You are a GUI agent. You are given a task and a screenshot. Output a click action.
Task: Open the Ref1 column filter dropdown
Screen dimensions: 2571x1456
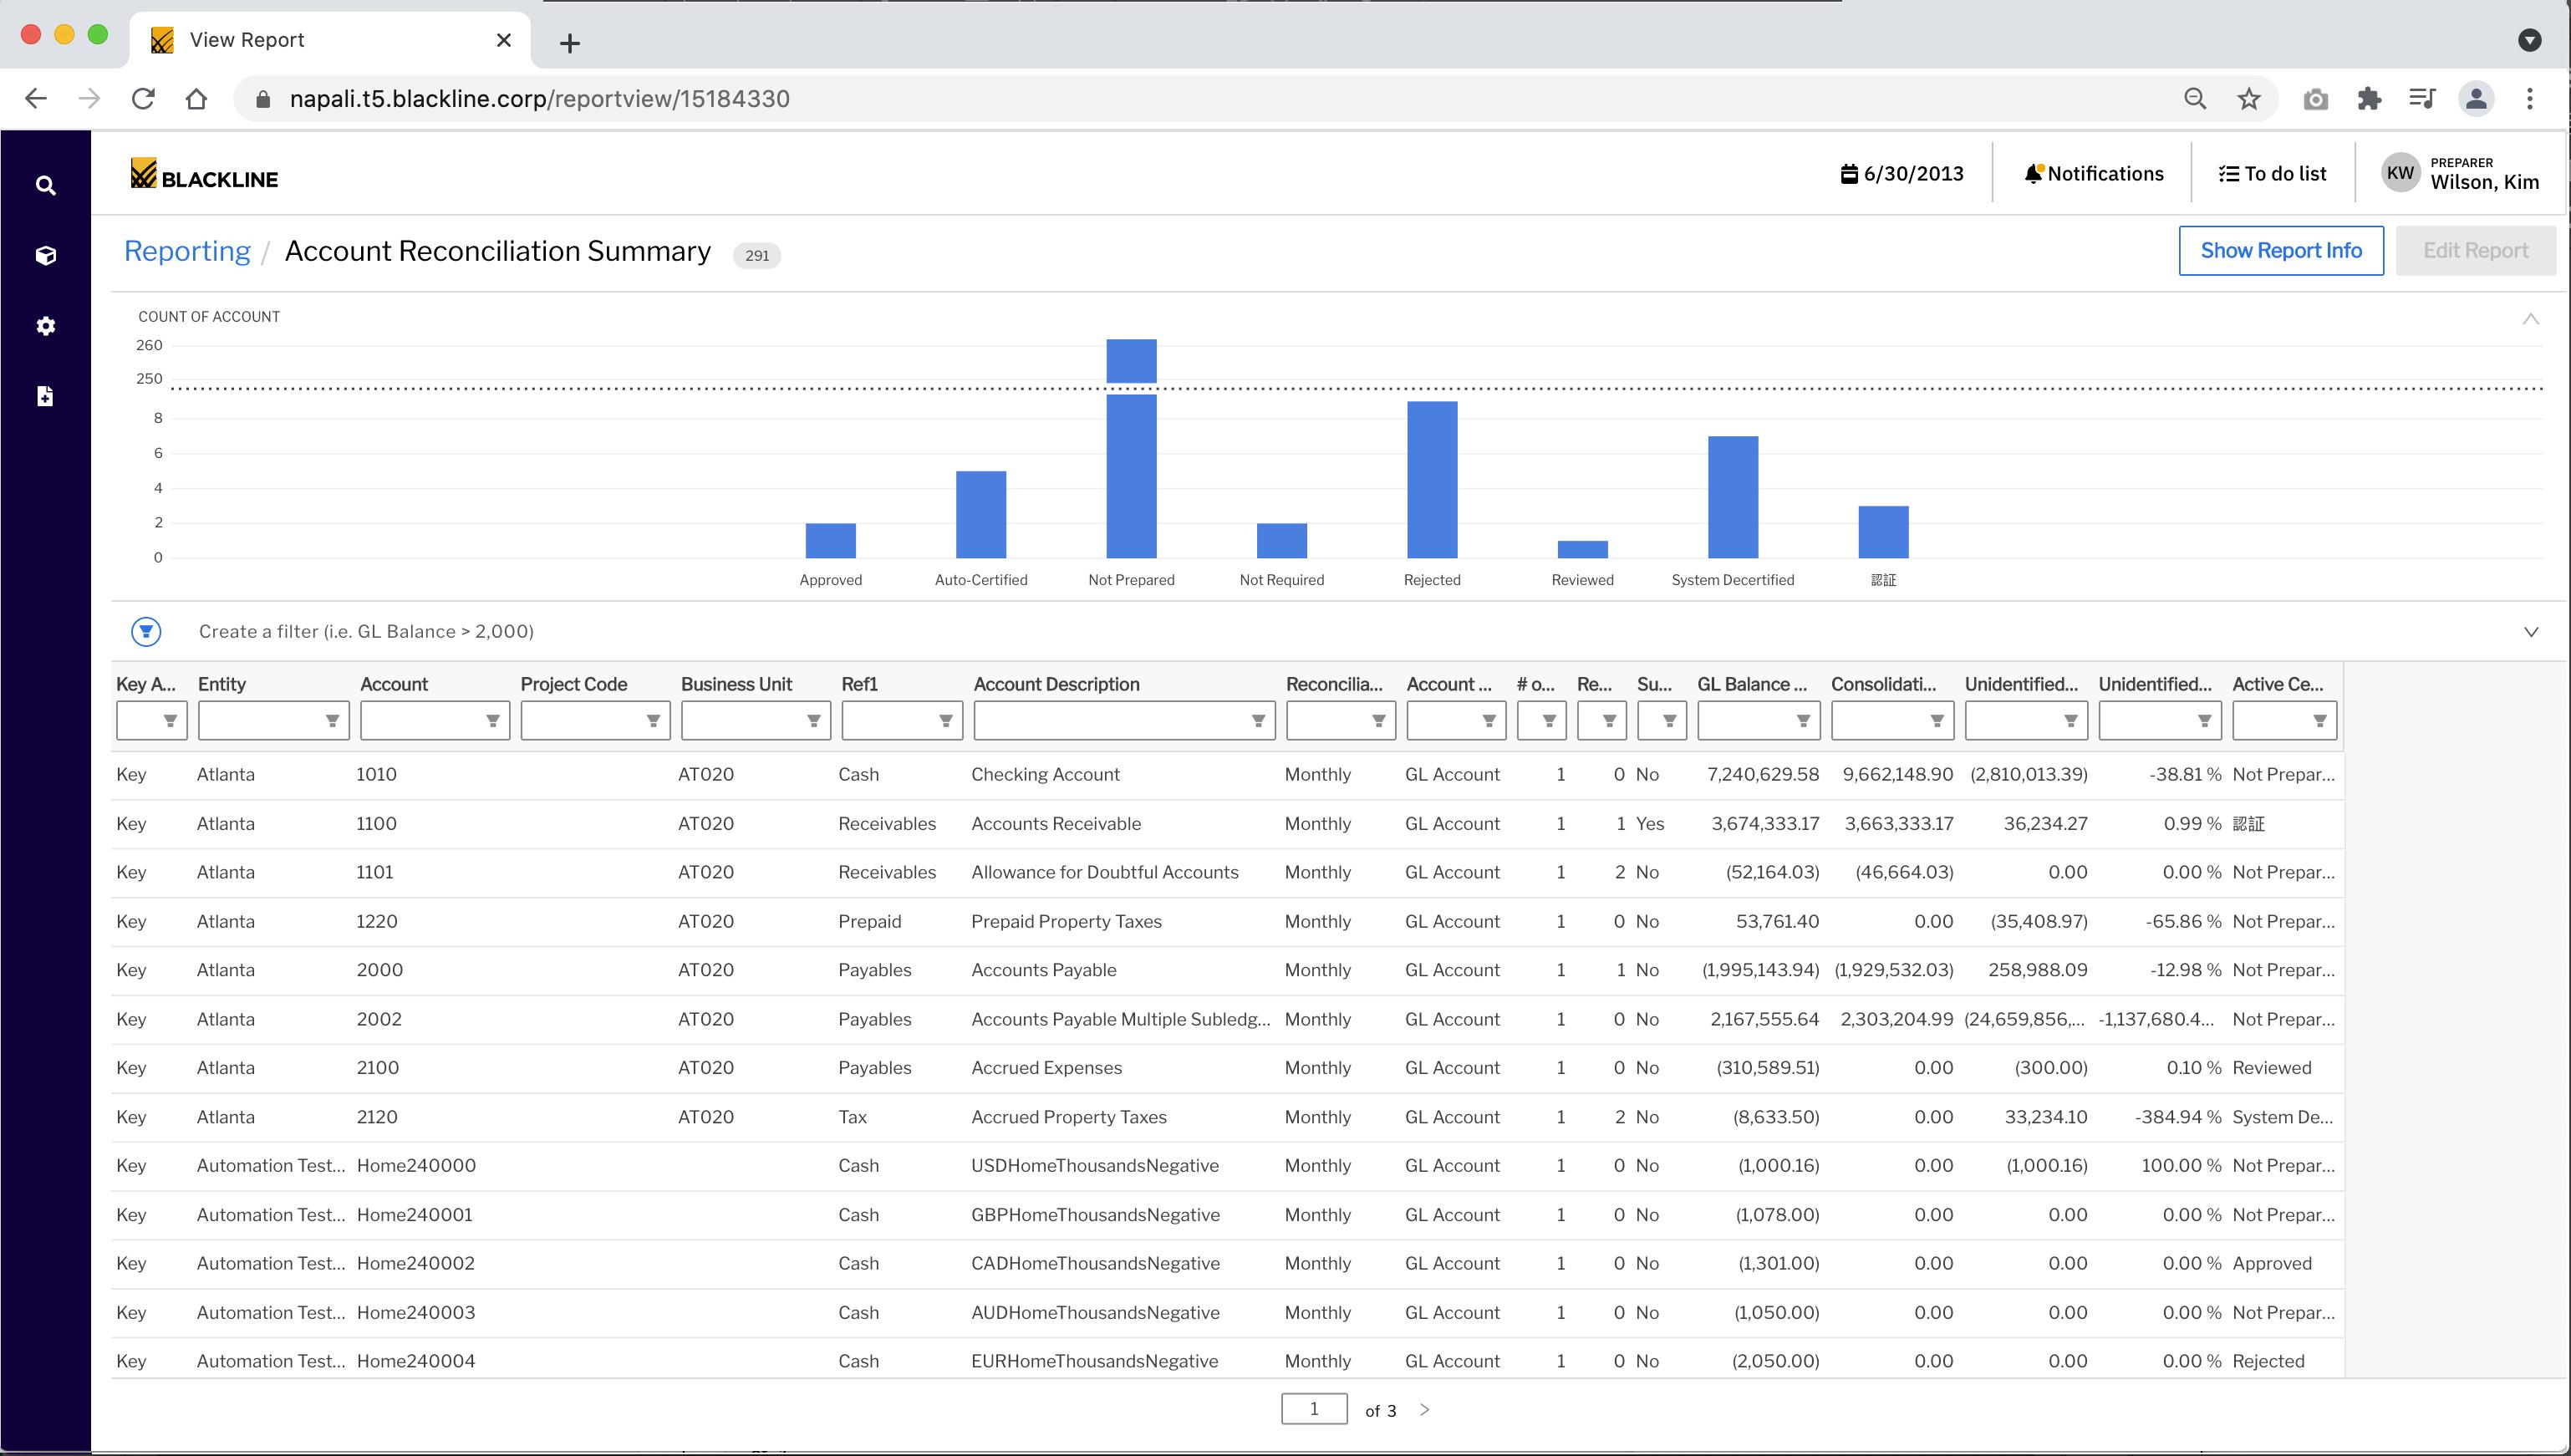[945, 721]
